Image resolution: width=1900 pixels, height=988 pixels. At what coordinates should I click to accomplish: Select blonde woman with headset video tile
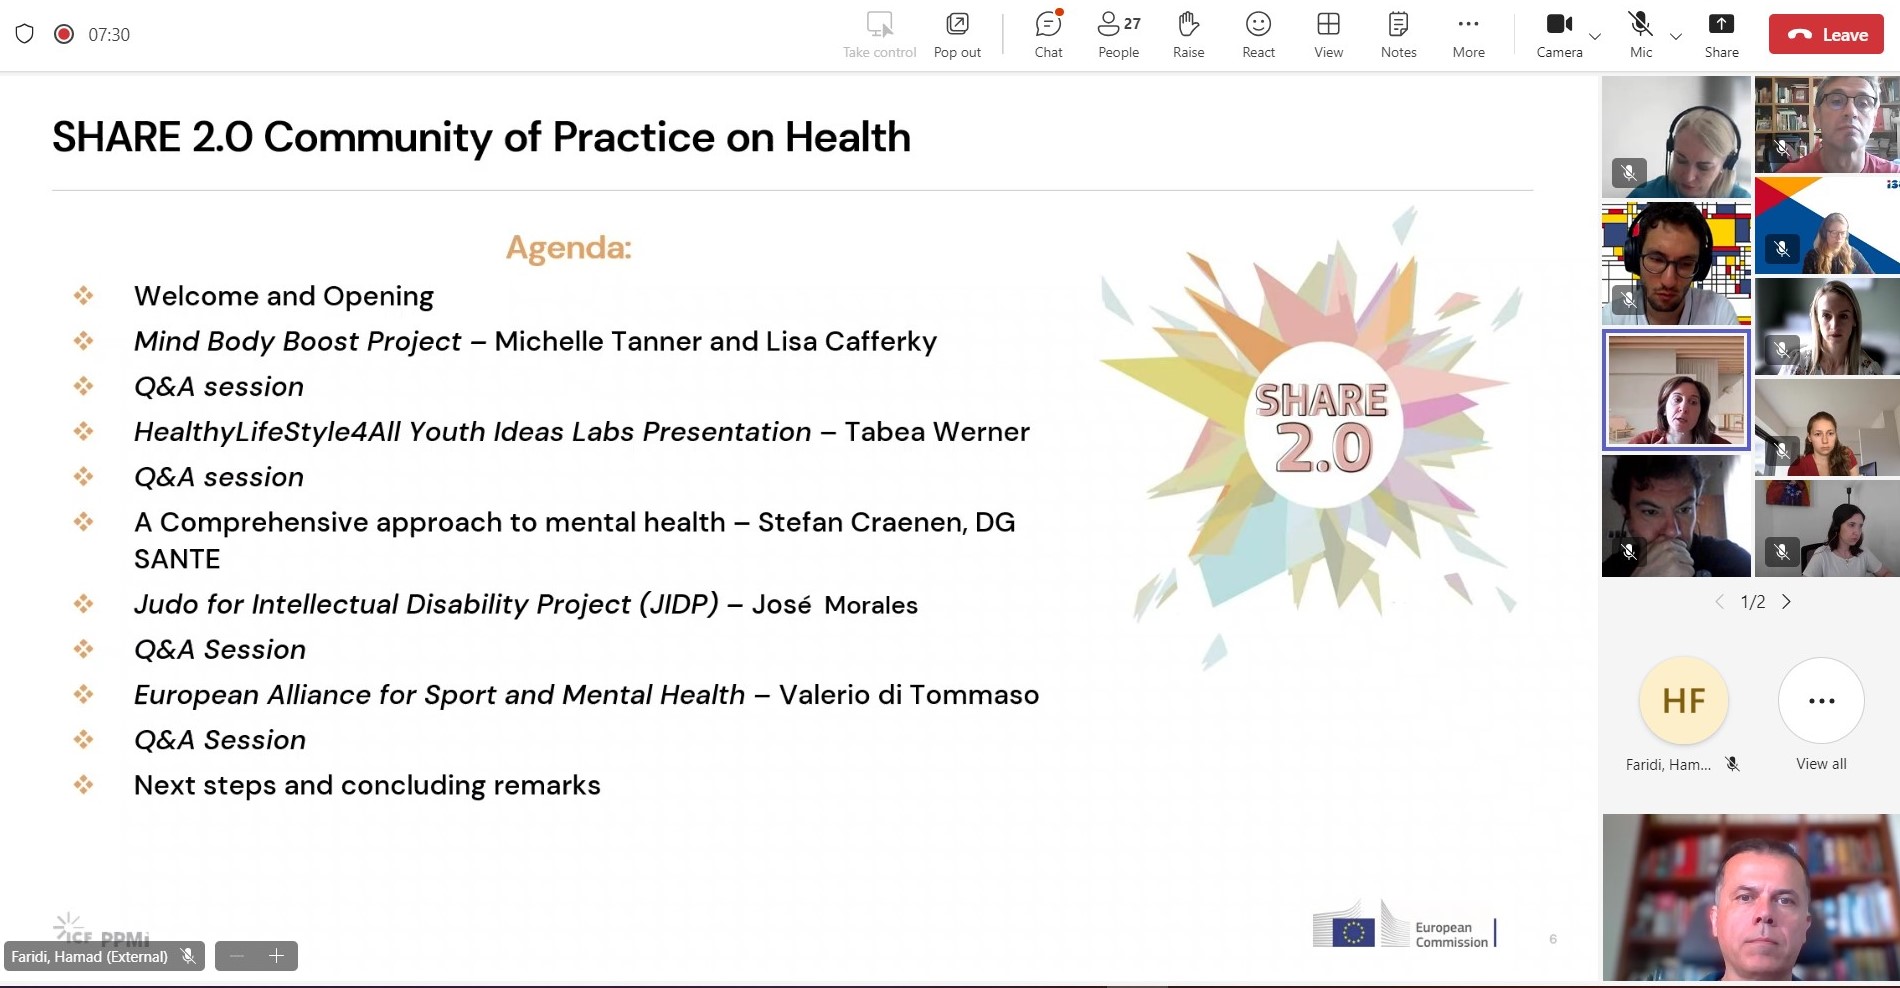(x=1676, y=137)
